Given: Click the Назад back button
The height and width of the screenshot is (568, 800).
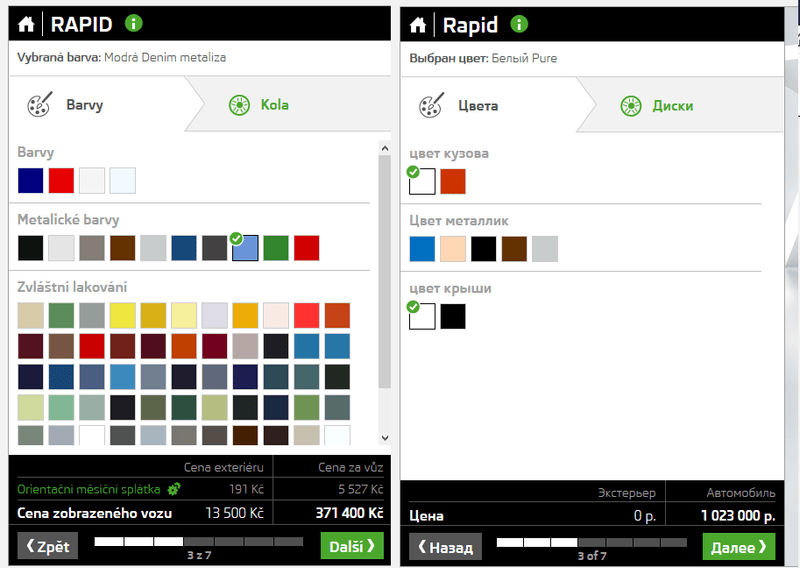Looking at the screenshot, I should (445, 547).
